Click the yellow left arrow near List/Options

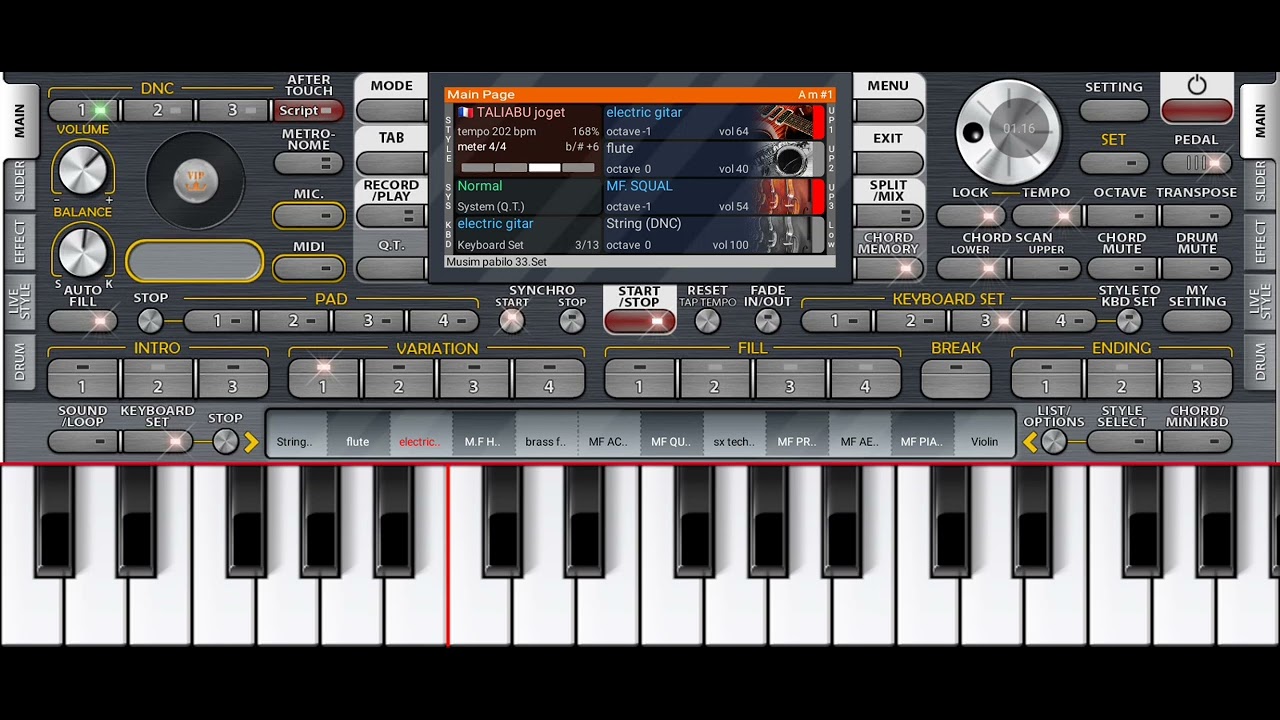tap(1030, 442)
